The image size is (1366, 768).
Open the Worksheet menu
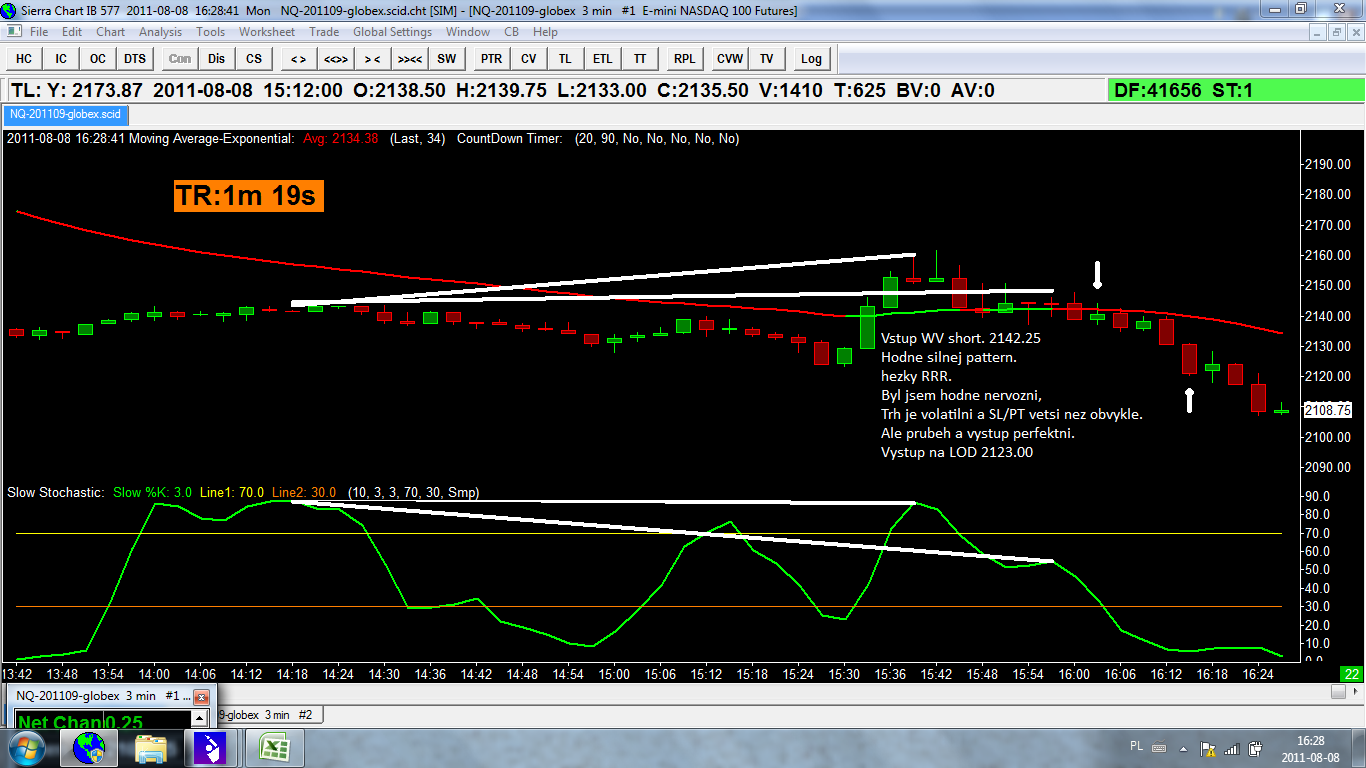click(x=267, y=32)
